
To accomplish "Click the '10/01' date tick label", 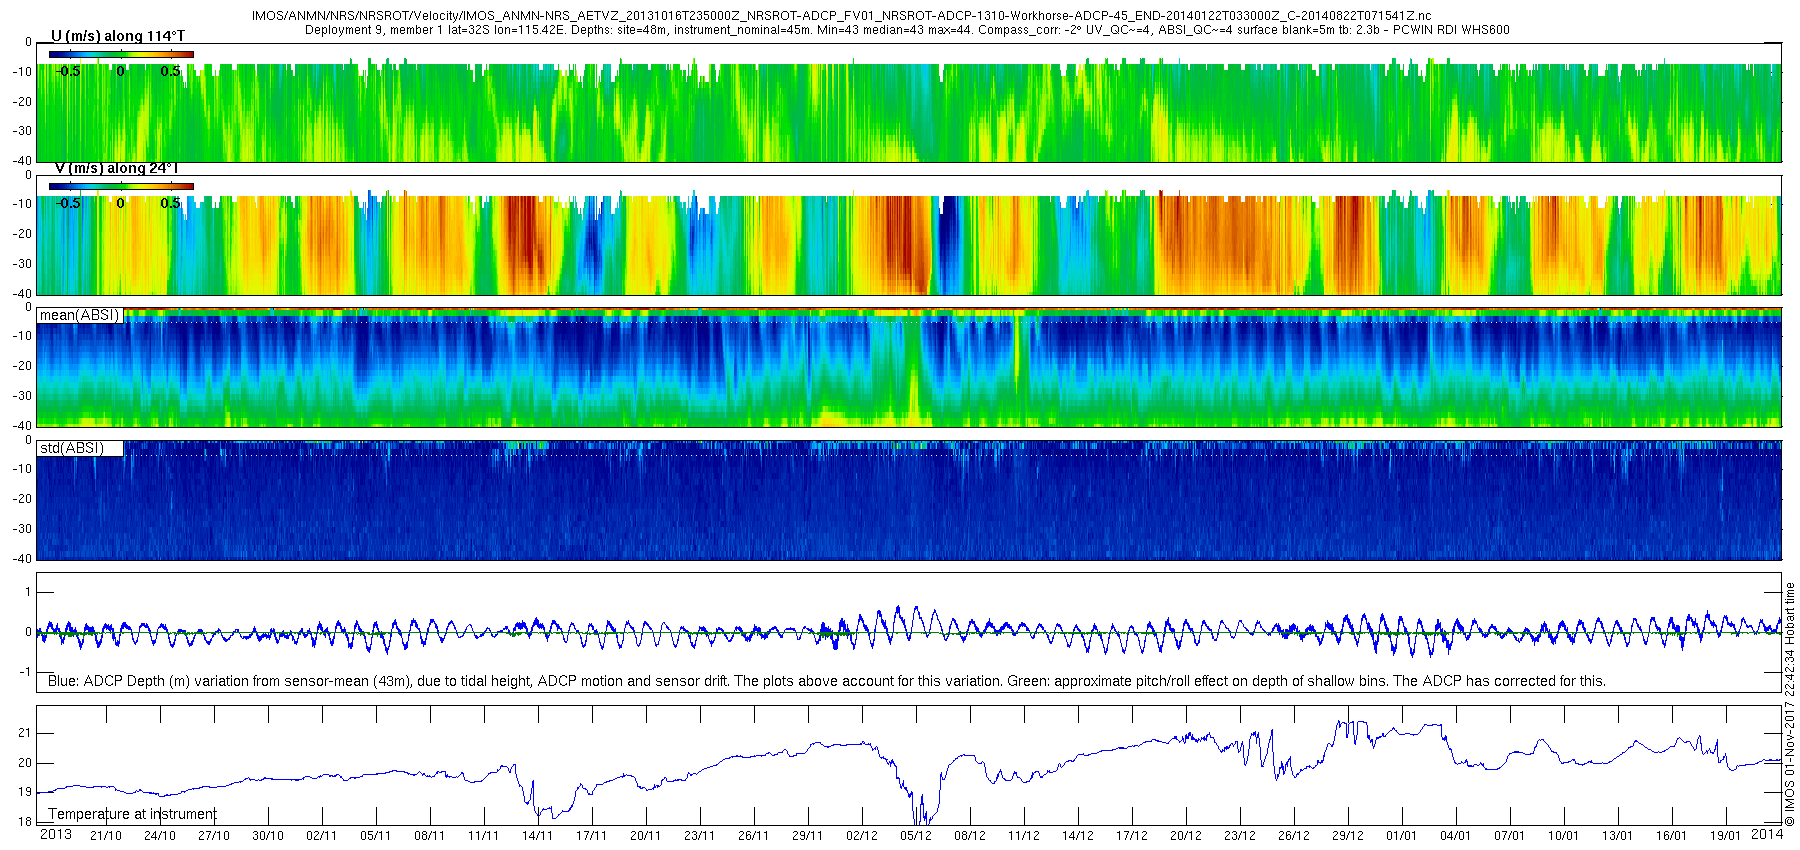I will (1564, 836).
